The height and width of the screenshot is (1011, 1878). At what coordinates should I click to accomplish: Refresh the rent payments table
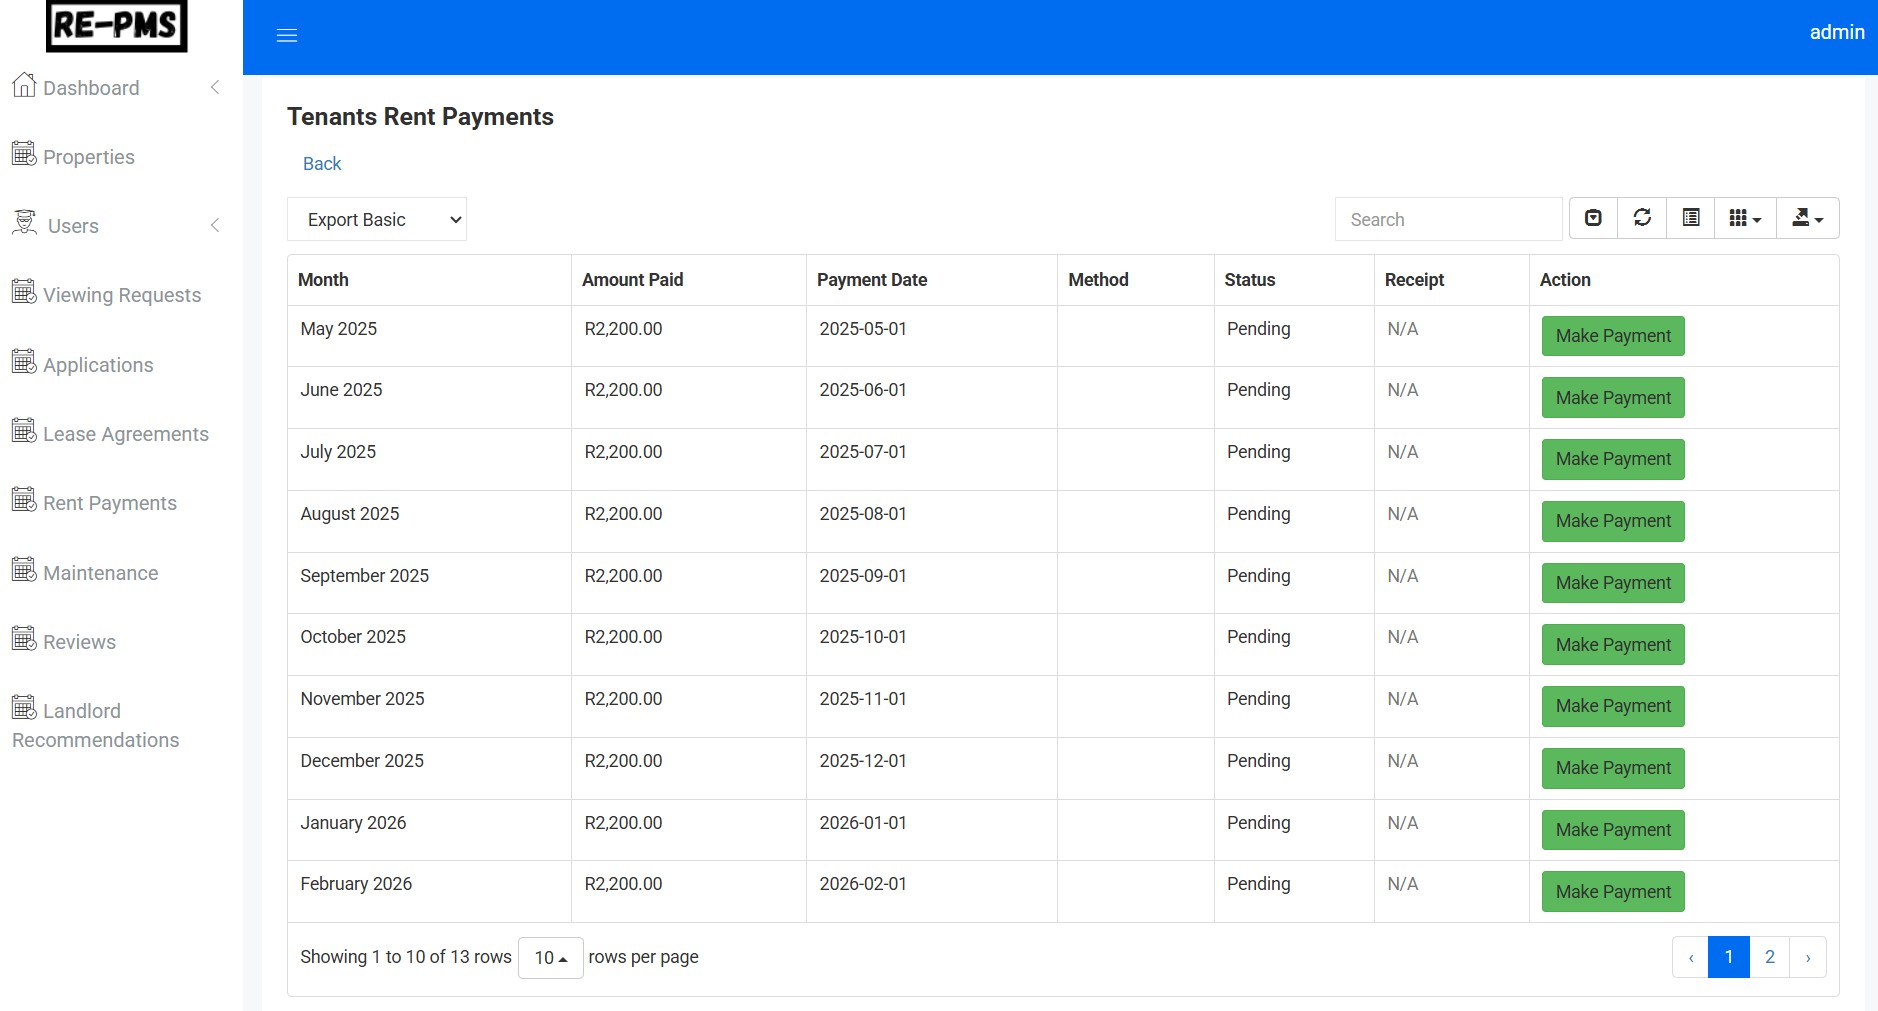1641,217
